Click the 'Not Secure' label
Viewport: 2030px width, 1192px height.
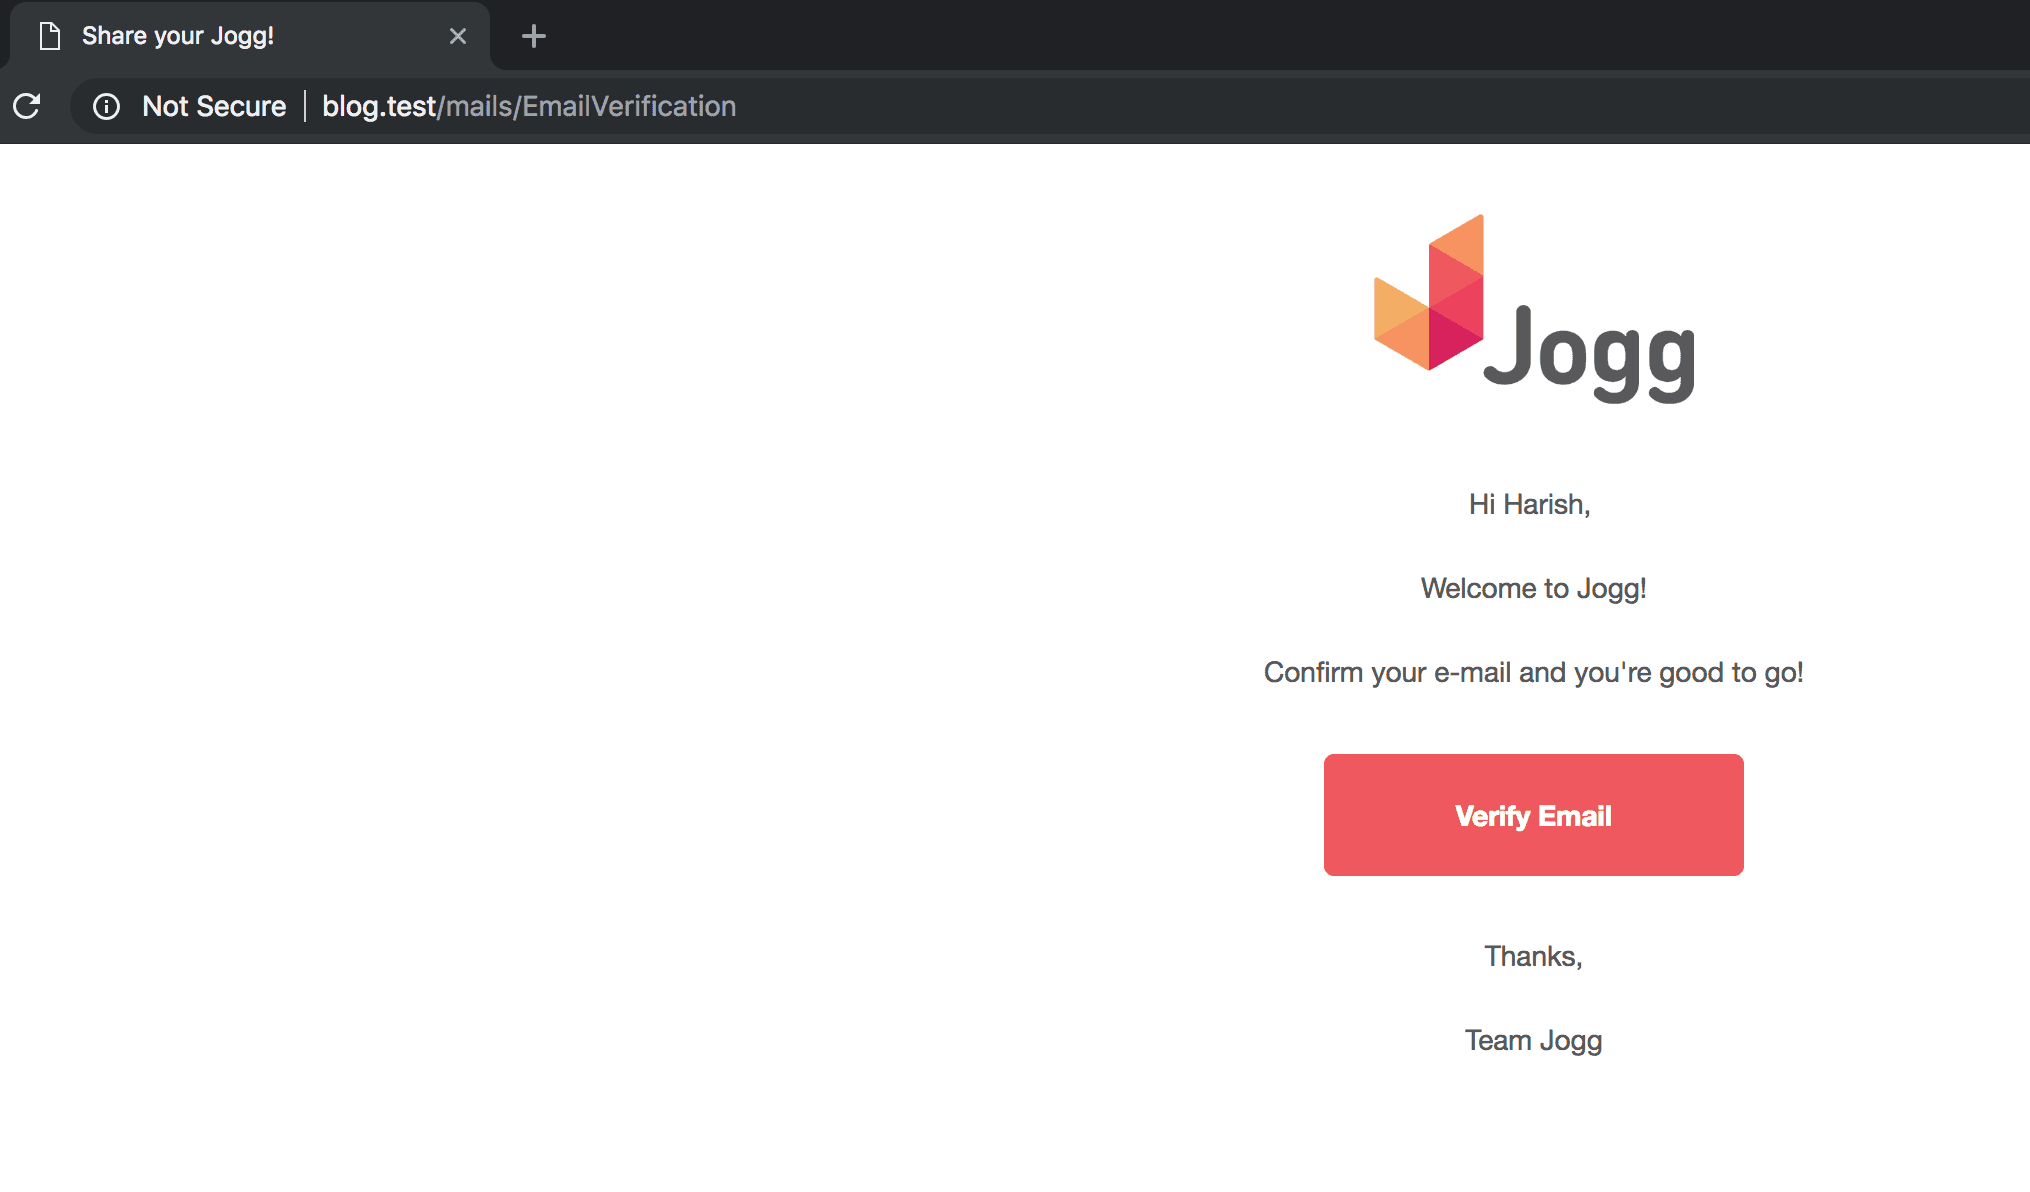pos(213,106)
